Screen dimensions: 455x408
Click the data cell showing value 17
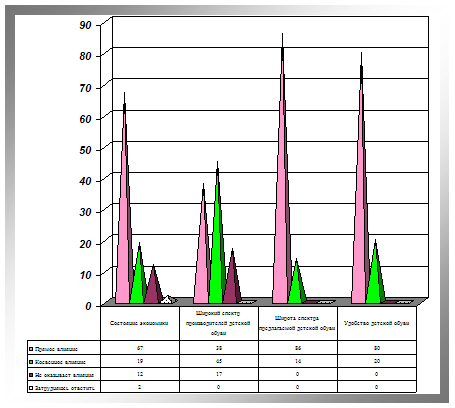point(219,374)
